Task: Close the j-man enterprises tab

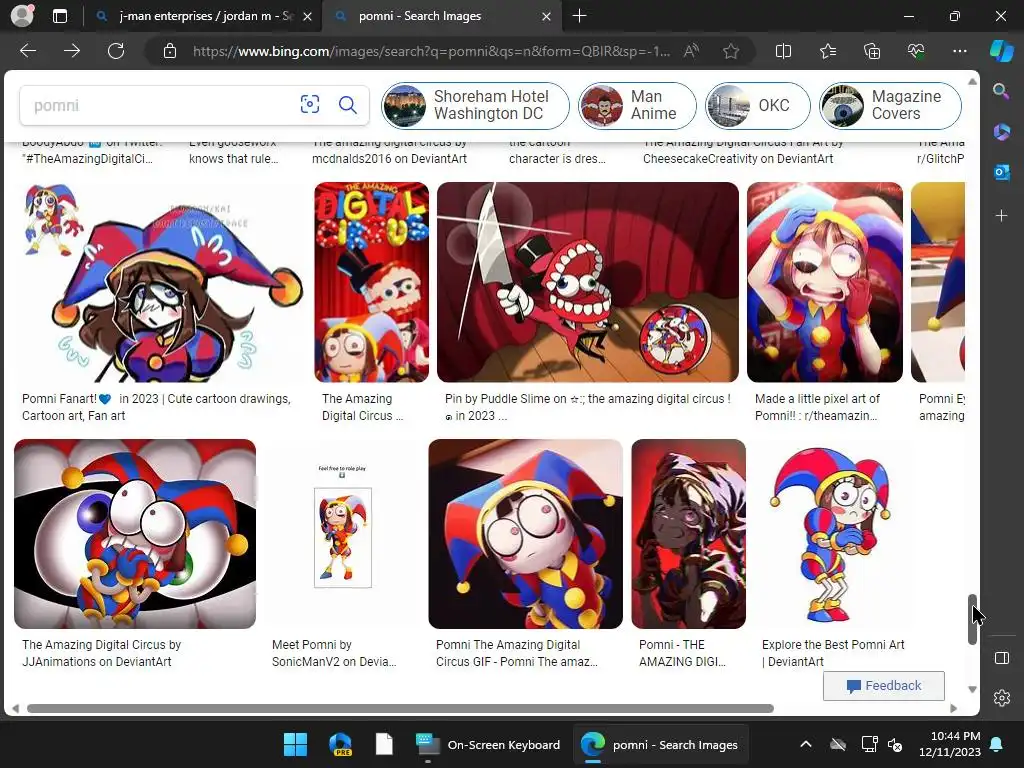Action: point(308,16)
